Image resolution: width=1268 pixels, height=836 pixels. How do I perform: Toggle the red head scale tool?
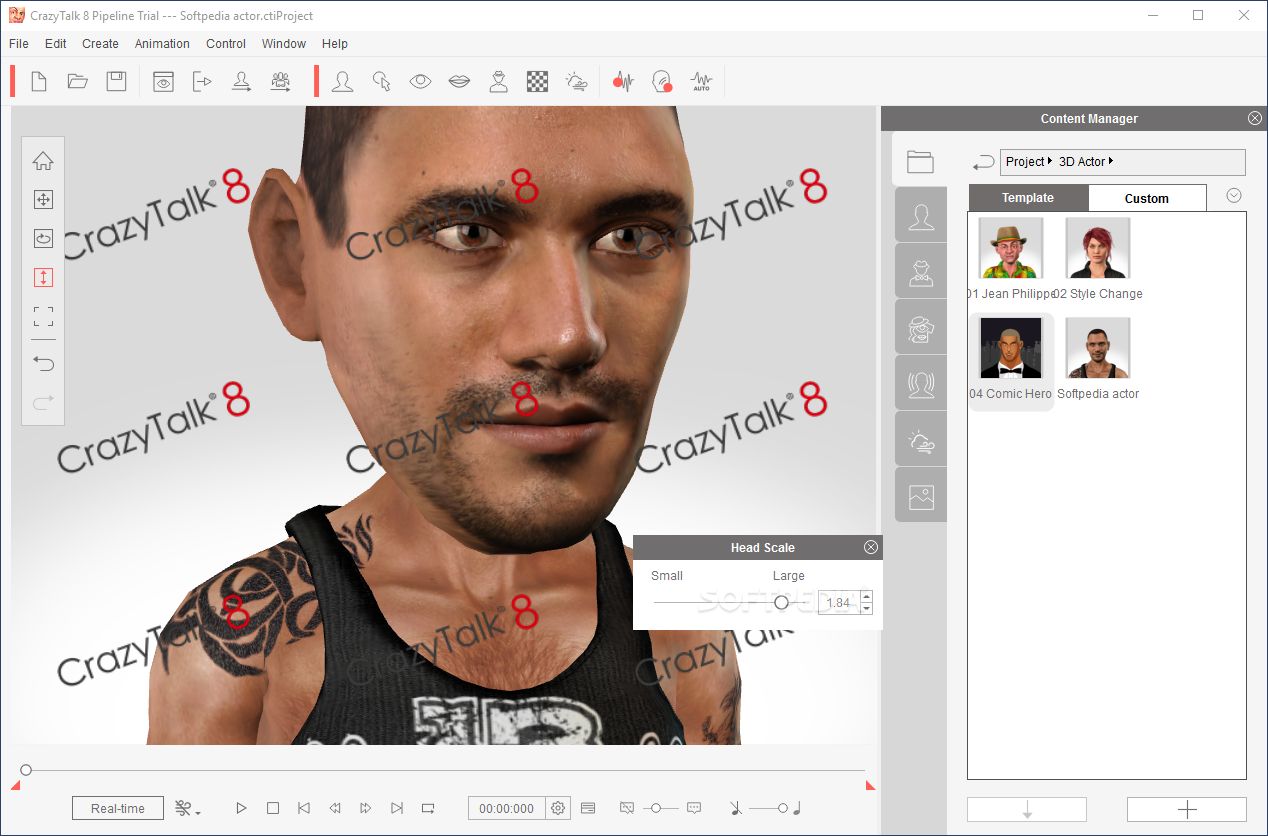click(43, 278)
